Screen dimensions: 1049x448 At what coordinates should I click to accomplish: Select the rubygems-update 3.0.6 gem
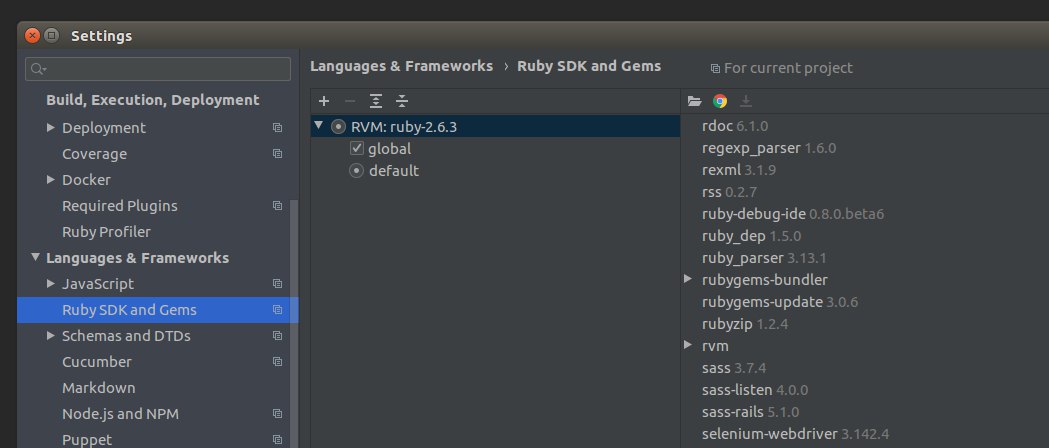point(779,302)
